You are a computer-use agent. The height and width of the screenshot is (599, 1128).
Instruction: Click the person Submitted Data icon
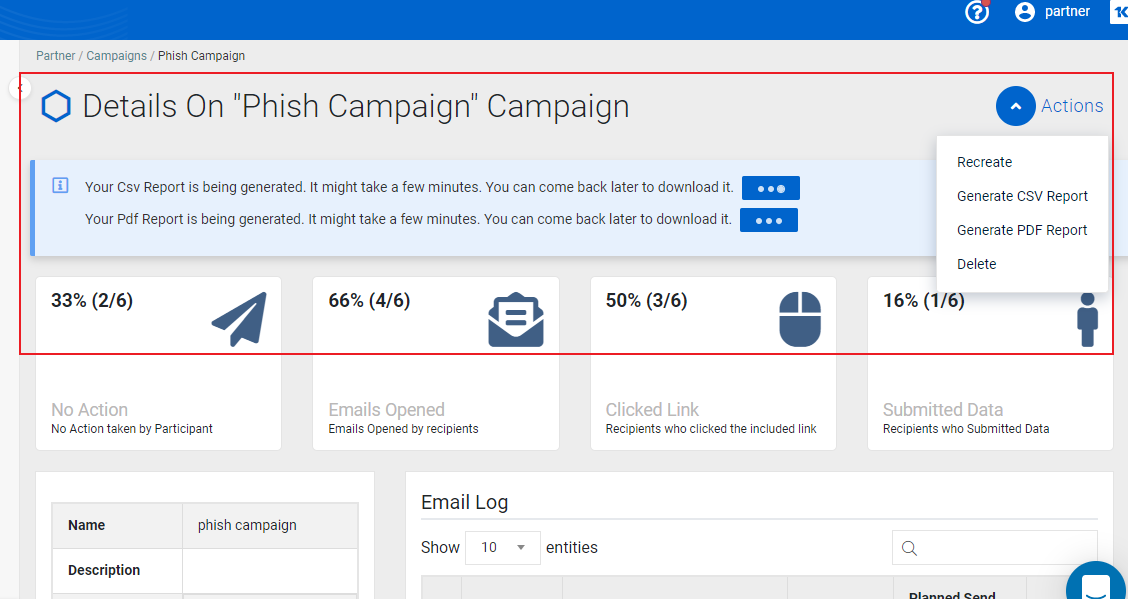coord(1088,319)
